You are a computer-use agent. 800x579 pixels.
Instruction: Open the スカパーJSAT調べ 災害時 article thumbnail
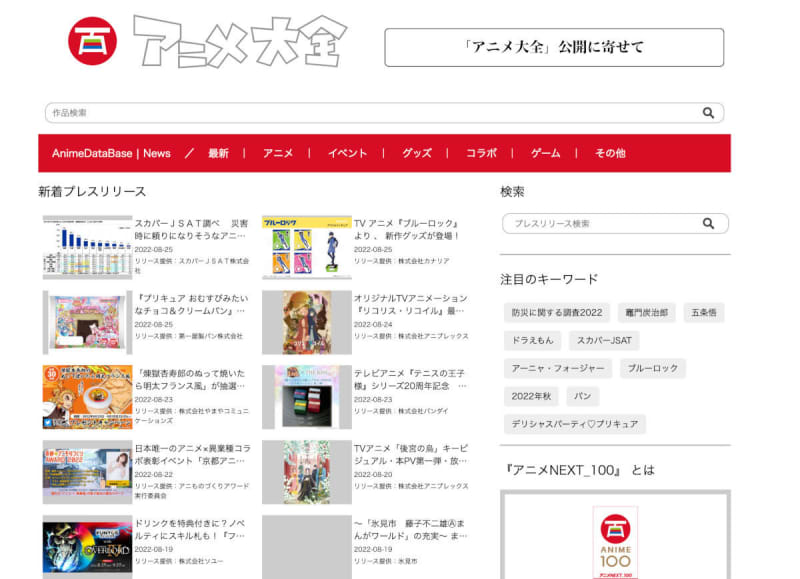tap(87, 247)
